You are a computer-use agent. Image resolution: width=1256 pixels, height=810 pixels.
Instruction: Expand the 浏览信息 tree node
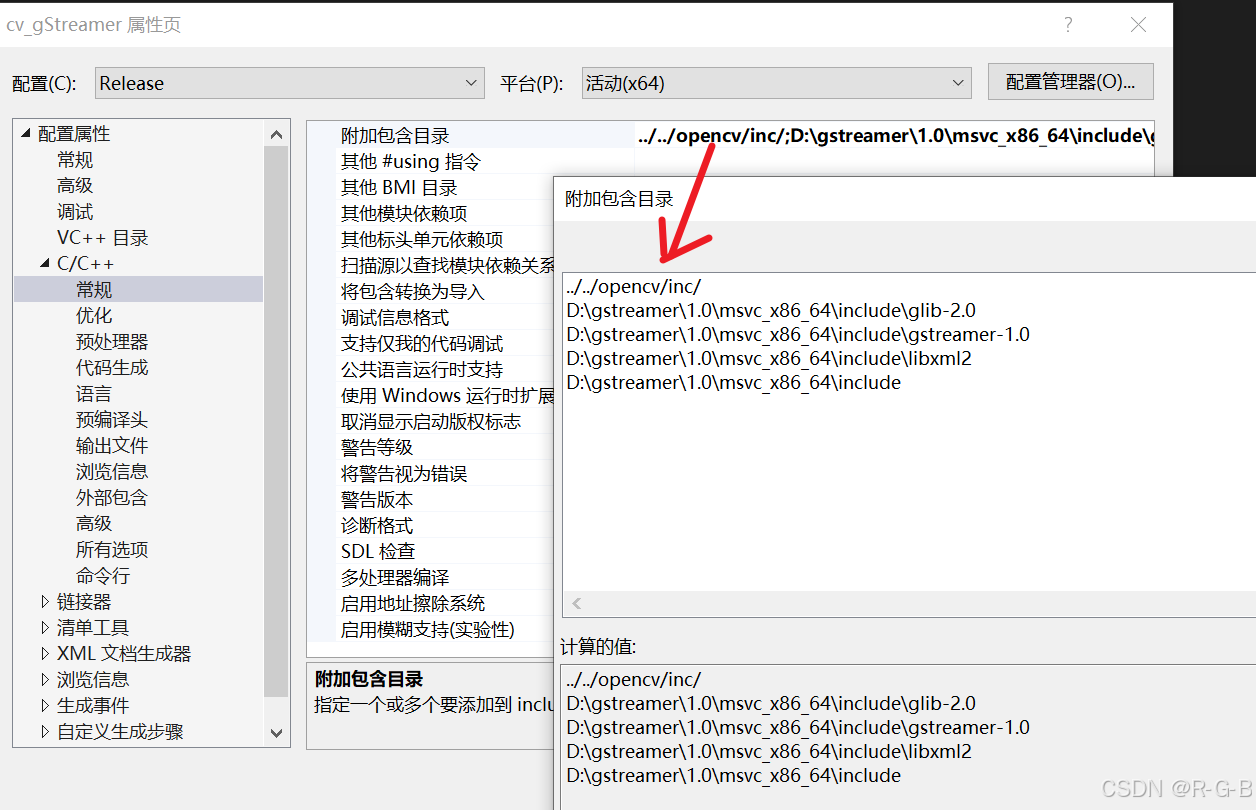click(44, 680)
